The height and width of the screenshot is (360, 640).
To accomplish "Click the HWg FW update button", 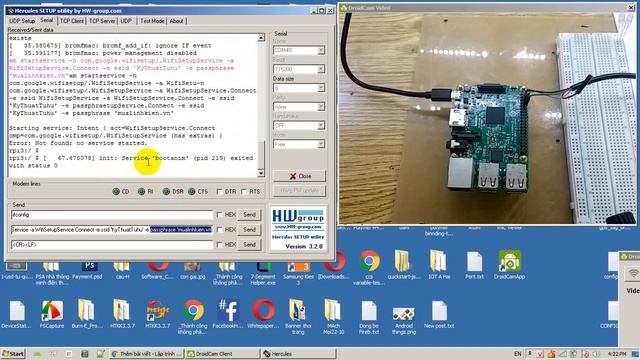I will pyautogui.click(x=299, y=191).
